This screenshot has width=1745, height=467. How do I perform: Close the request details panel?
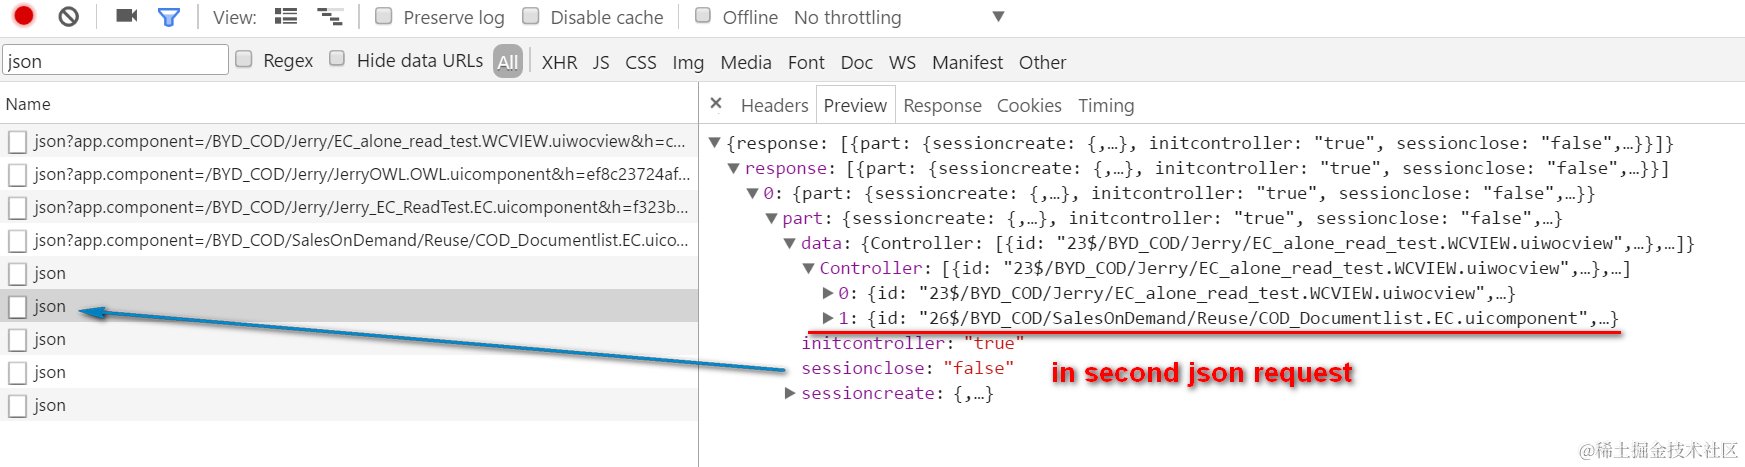716,104
